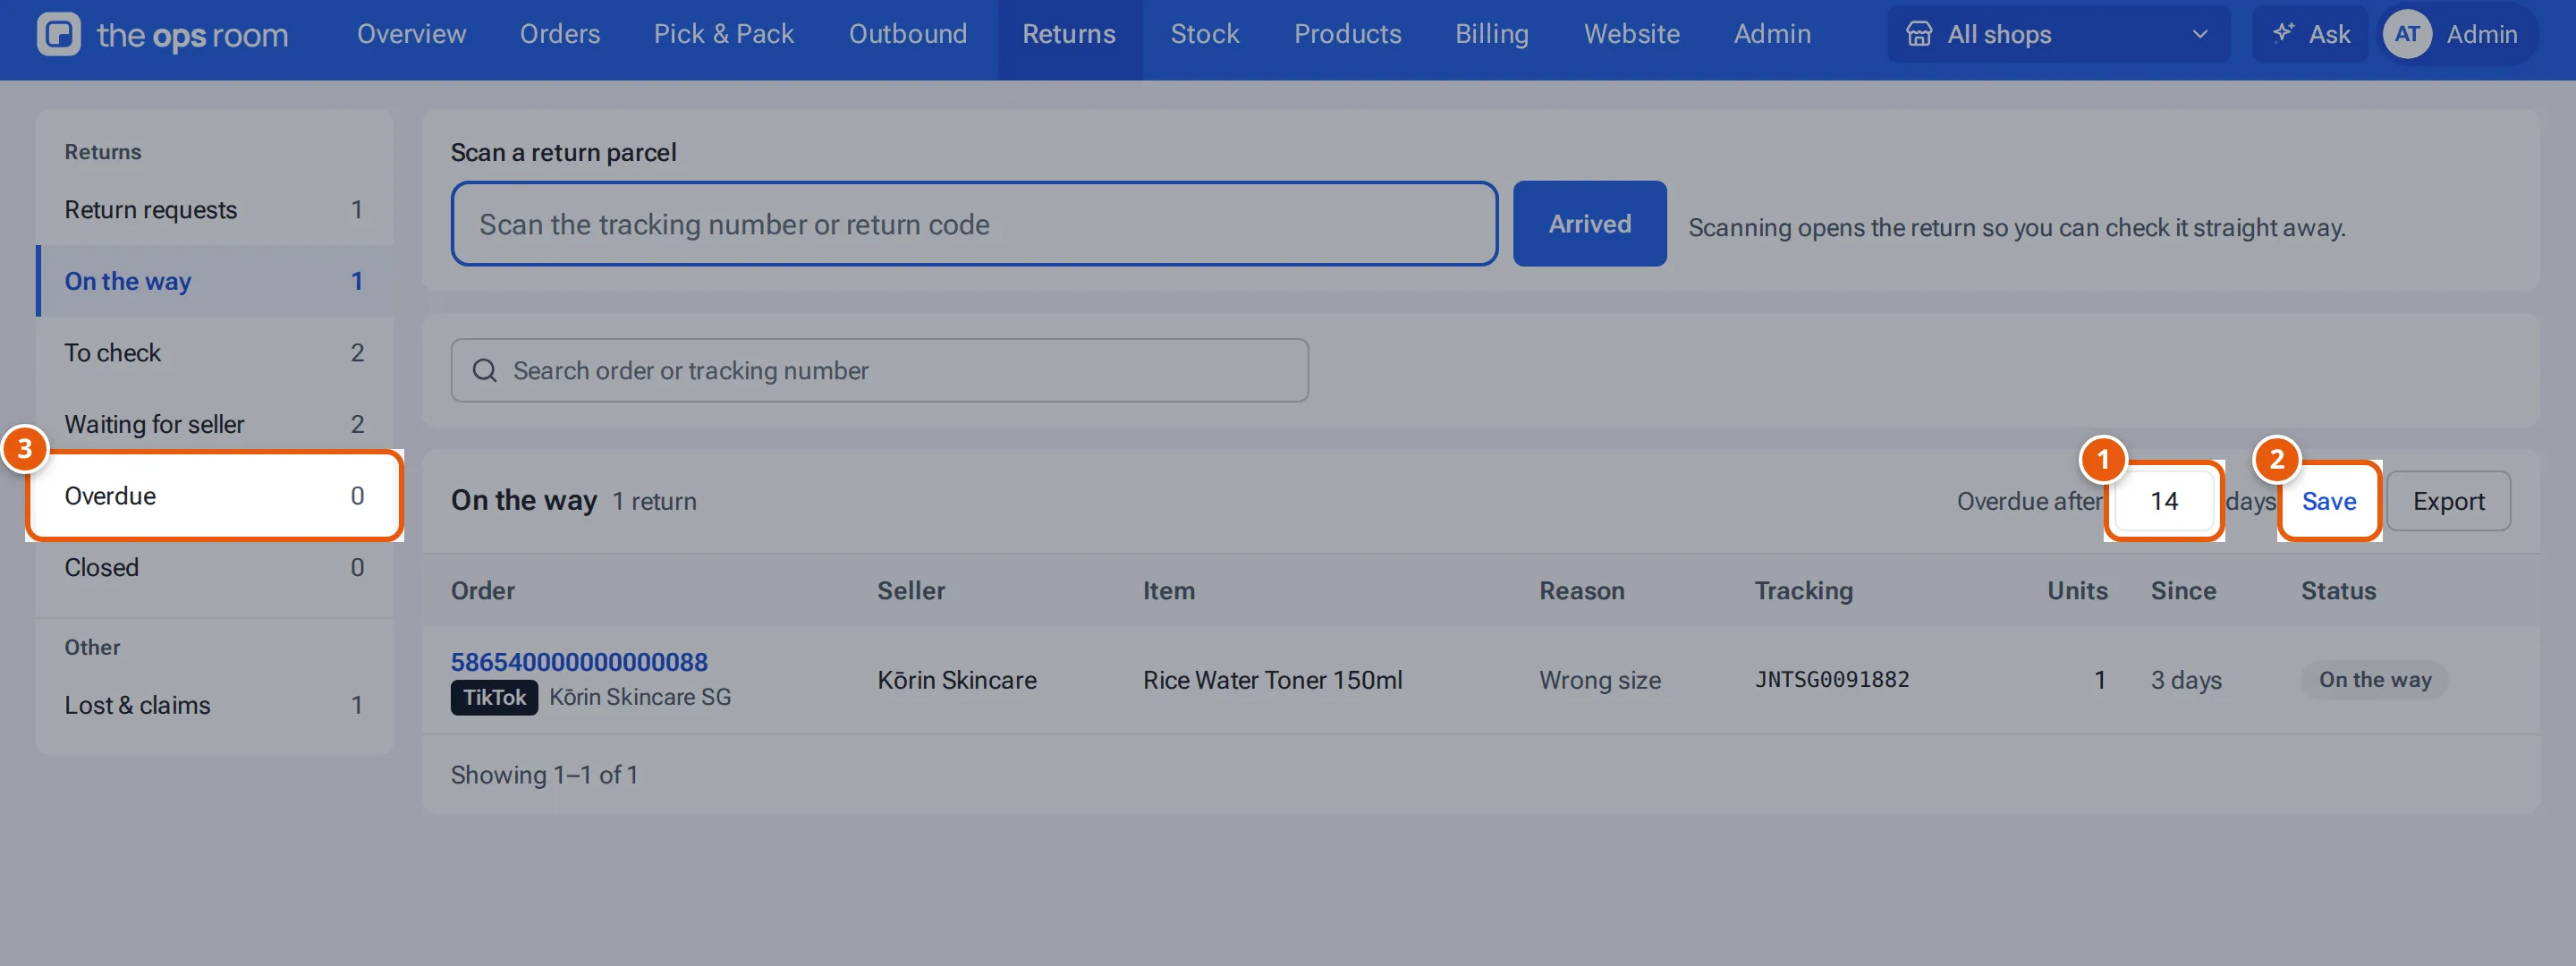
Task: Click the Arrived button
Action: 1589,224
